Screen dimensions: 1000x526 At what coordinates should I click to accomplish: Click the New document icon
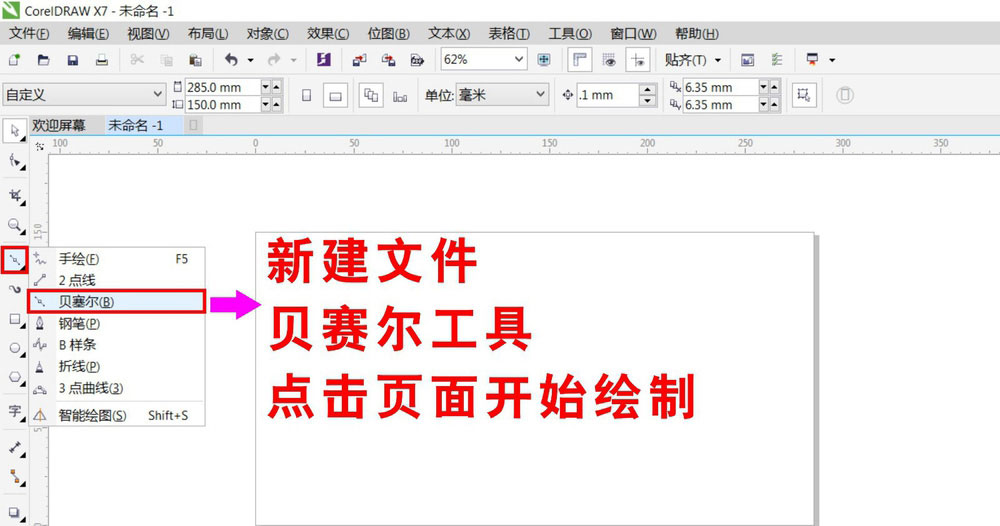(x=14, y=60)
